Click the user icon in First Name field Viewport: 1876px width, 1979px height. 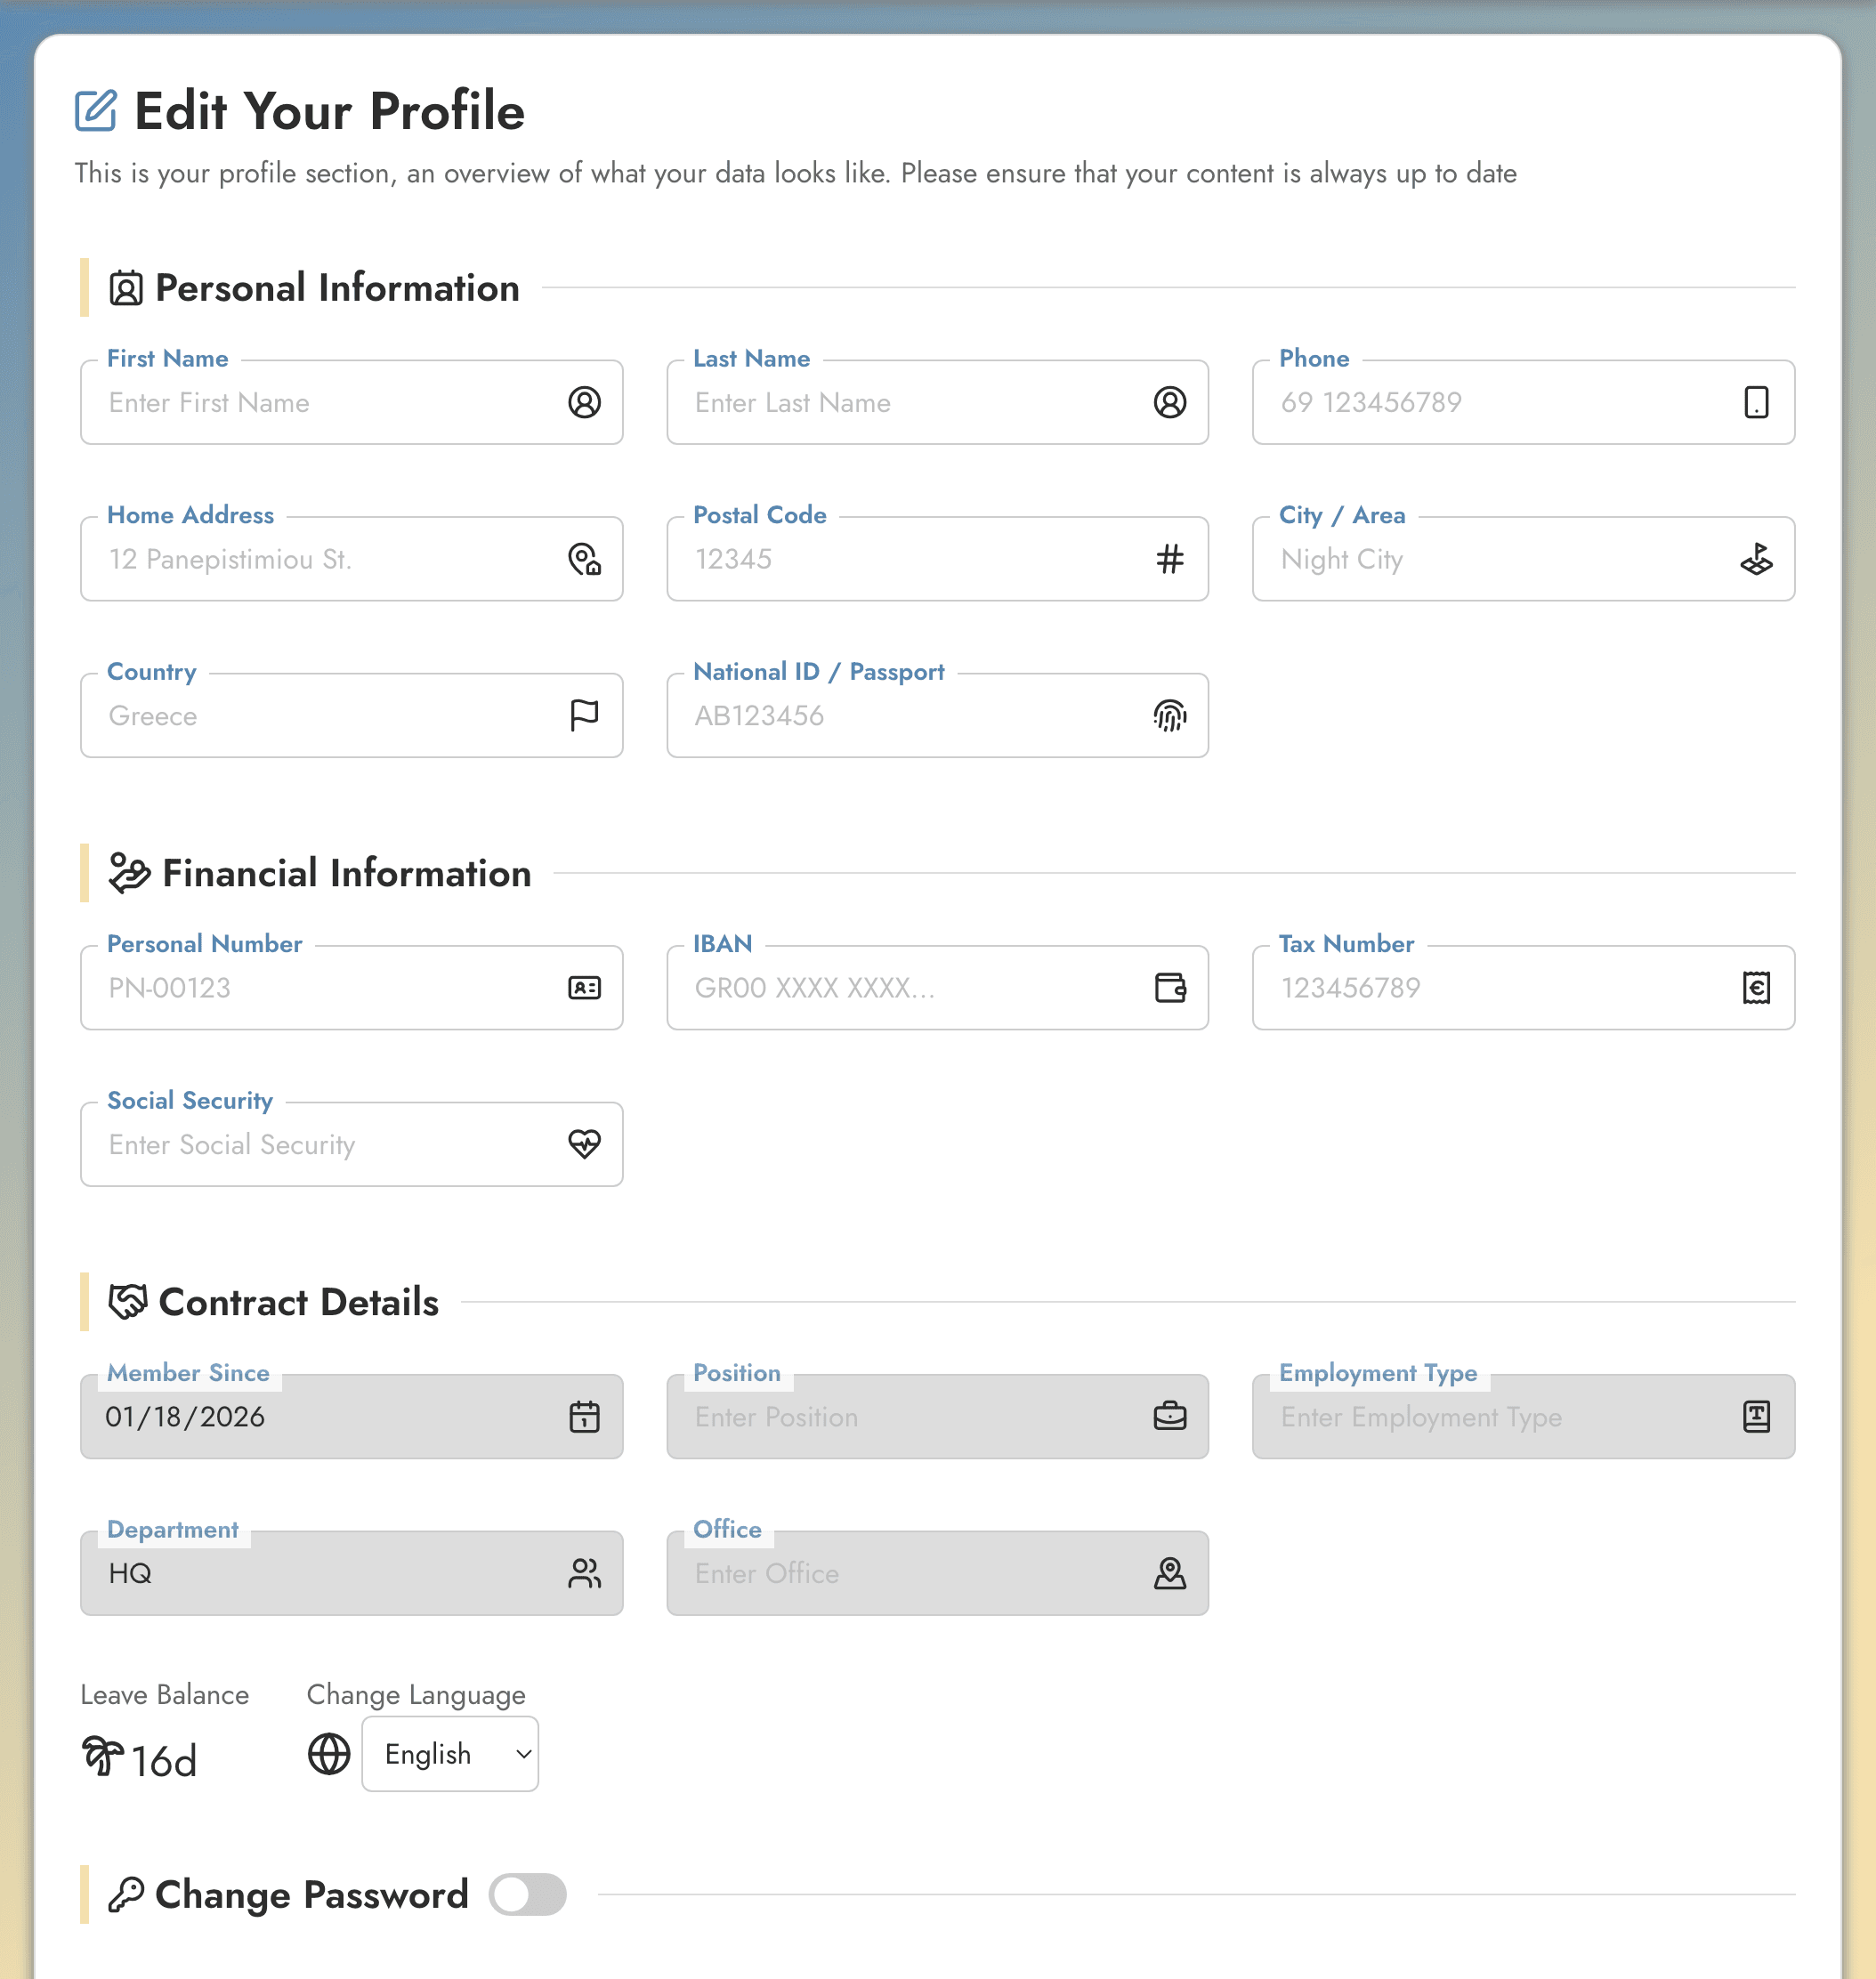(x=585, y=403)
